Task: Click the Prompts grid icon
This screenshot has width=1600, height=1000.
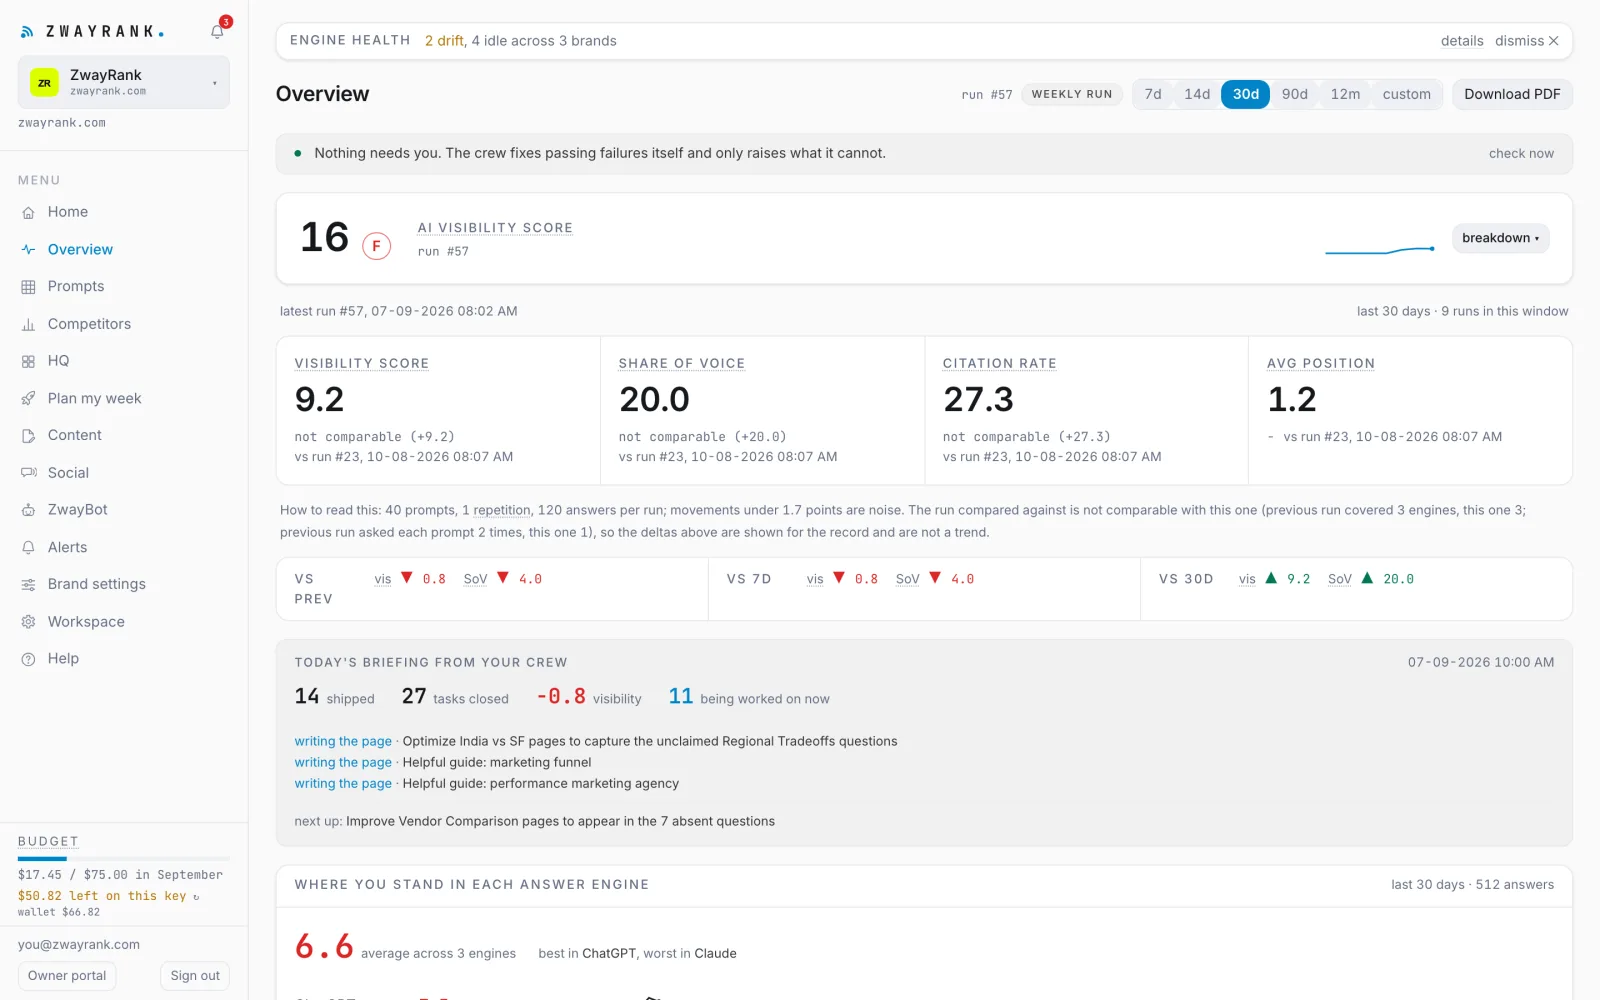Action: [x=28, y=287]
